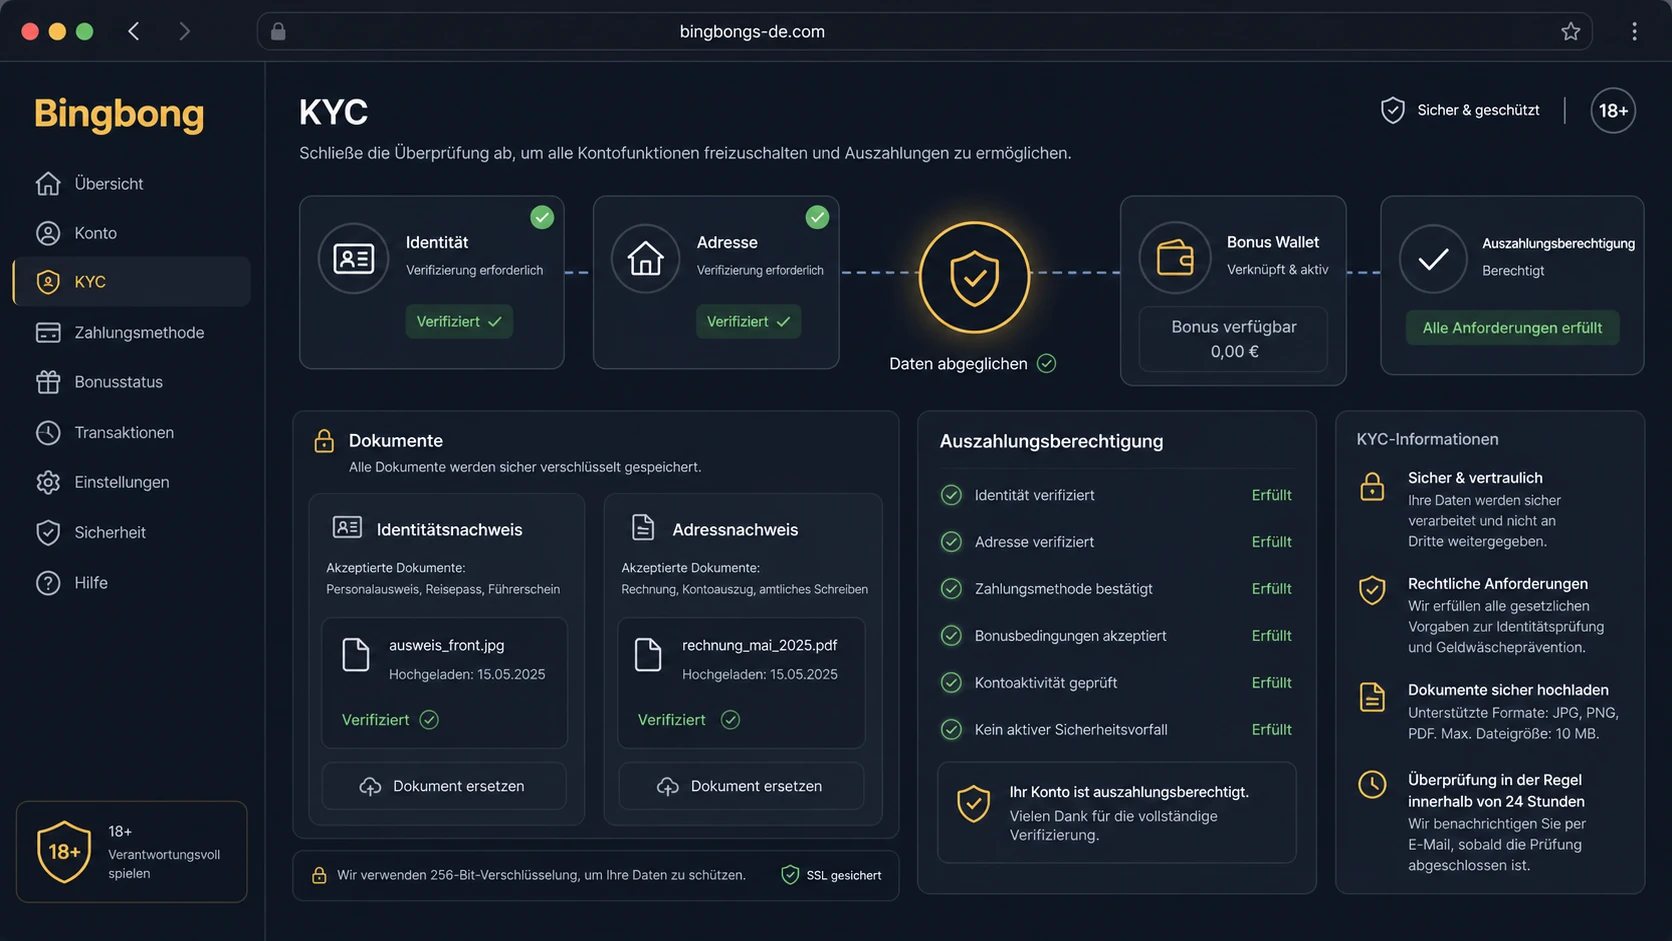Image resolution: width=1672 pixels, height=941 pixels.
Task: Click the Bingbong logo
Action: 119,114
